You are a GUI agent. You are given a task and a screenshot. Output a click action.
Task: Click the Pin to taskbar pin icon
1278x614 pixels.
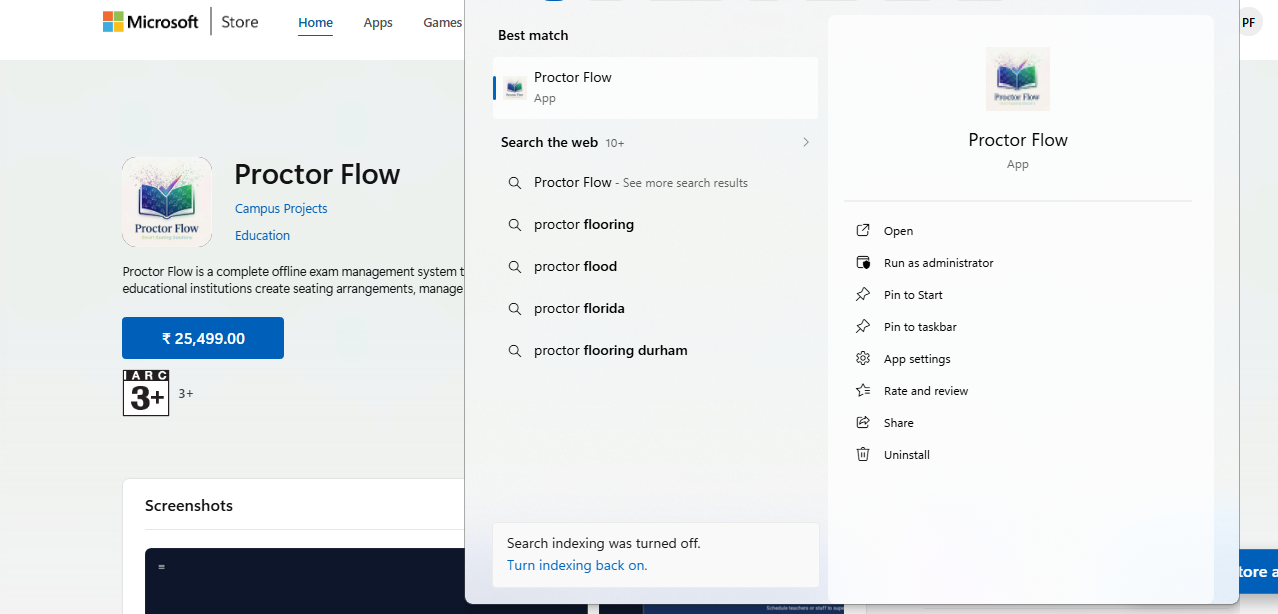[x=863, y=327]
